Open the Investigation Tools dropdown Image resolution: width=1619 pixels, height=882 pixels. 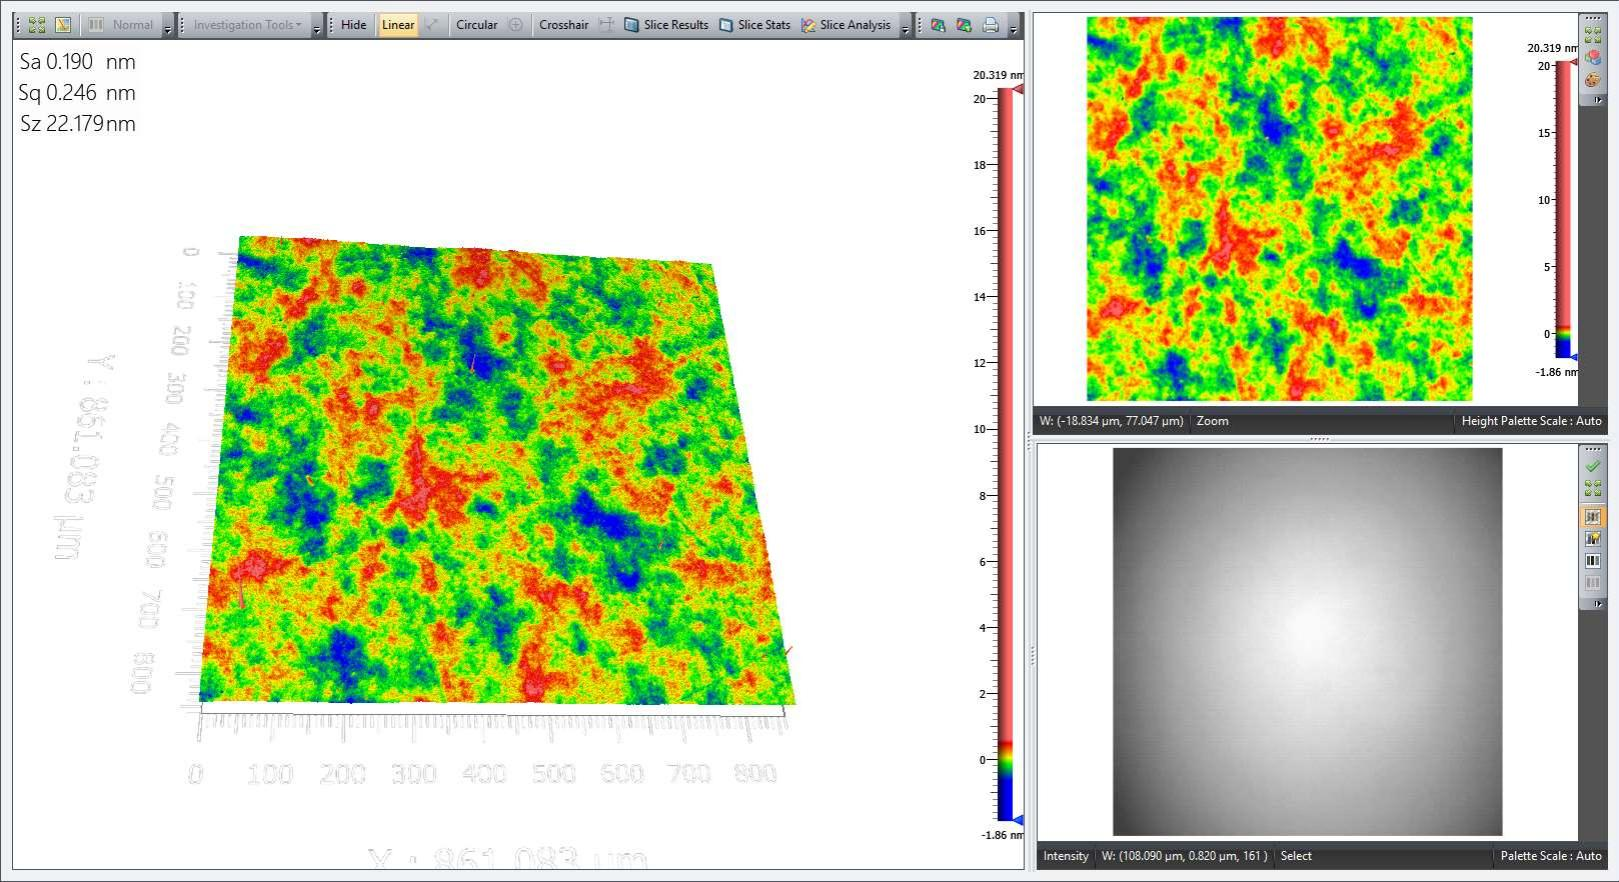(247, 25)
